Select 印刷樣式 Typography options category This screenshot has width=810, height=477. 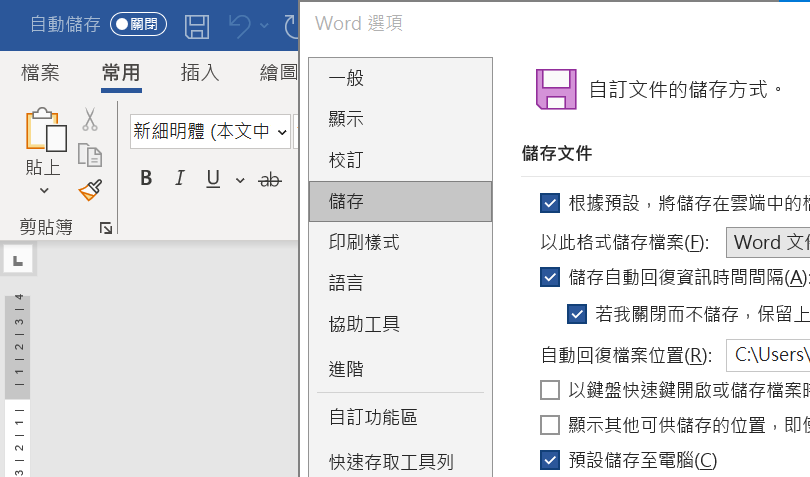pyautogui.click(x=400, y=242)
